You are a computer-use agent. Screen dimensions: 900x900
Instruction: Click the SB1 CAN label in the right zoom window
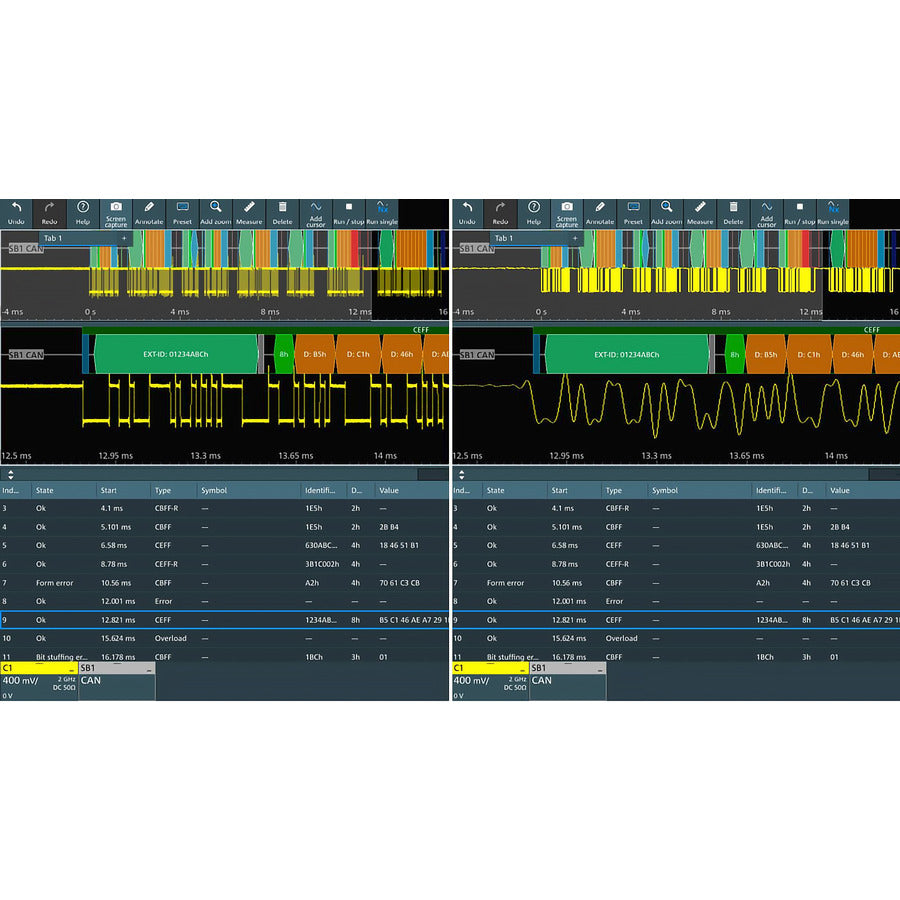click(x=478, y=355)
